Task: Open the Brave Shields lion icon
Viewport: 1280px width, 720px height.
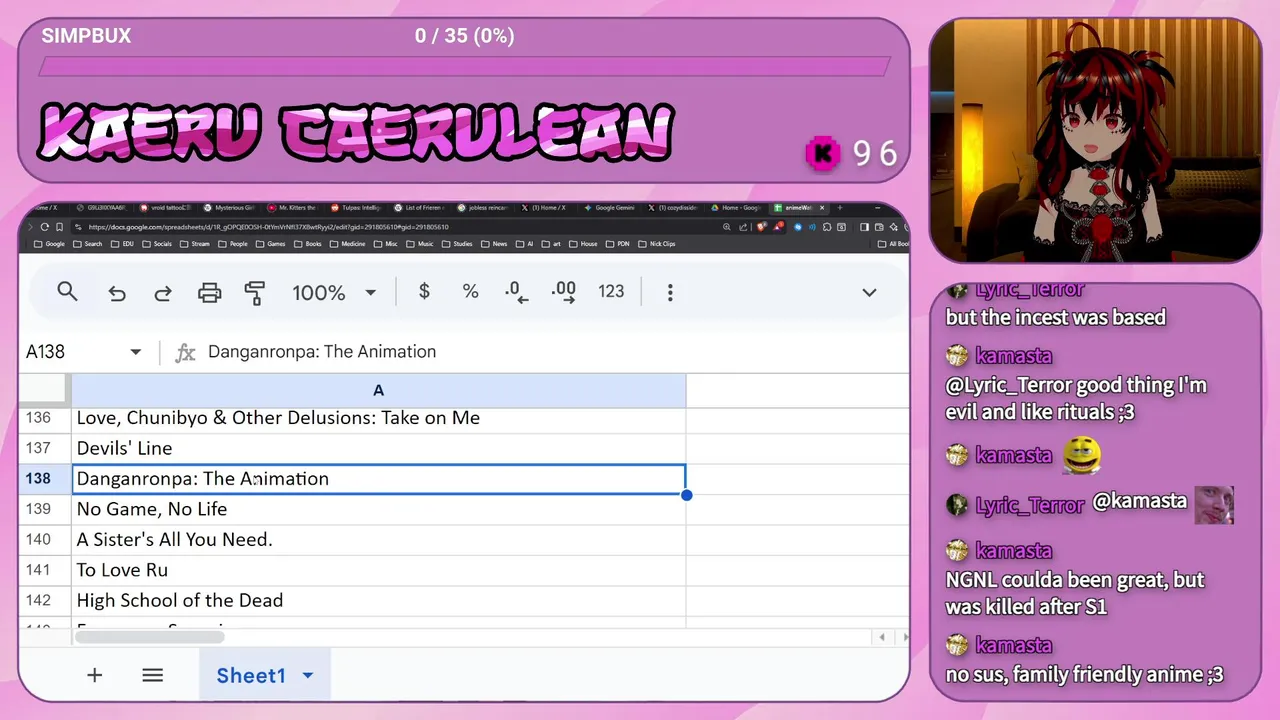Action: (x=761, y=226)
